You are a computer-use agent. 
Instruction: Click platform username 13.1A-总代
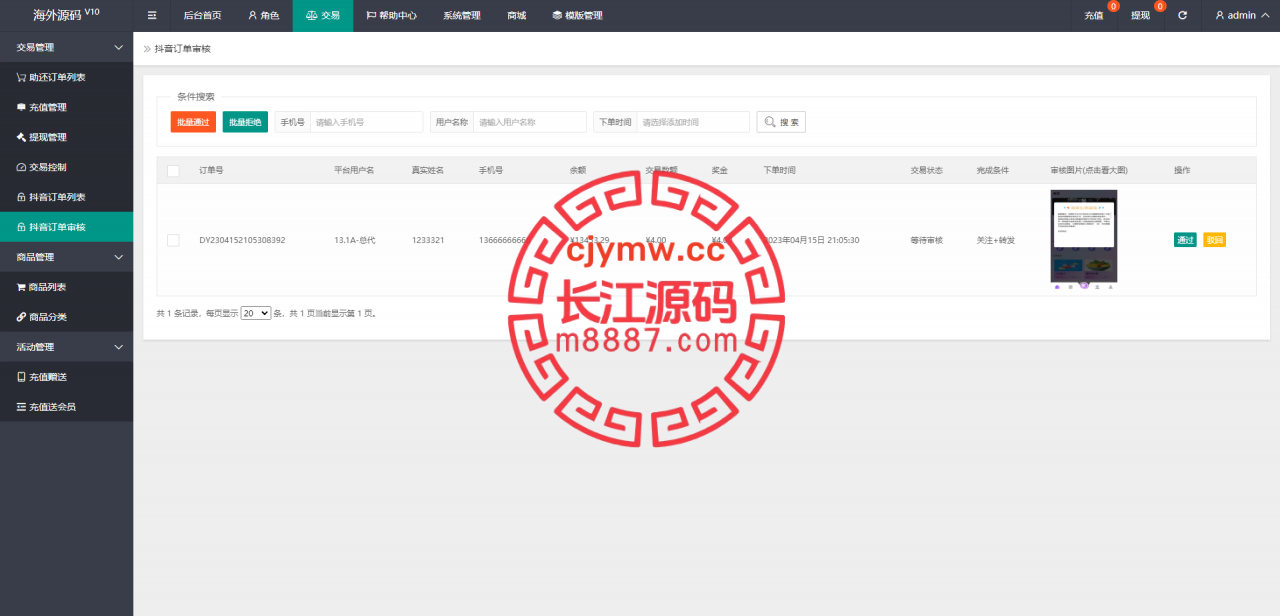coord(355,240)
